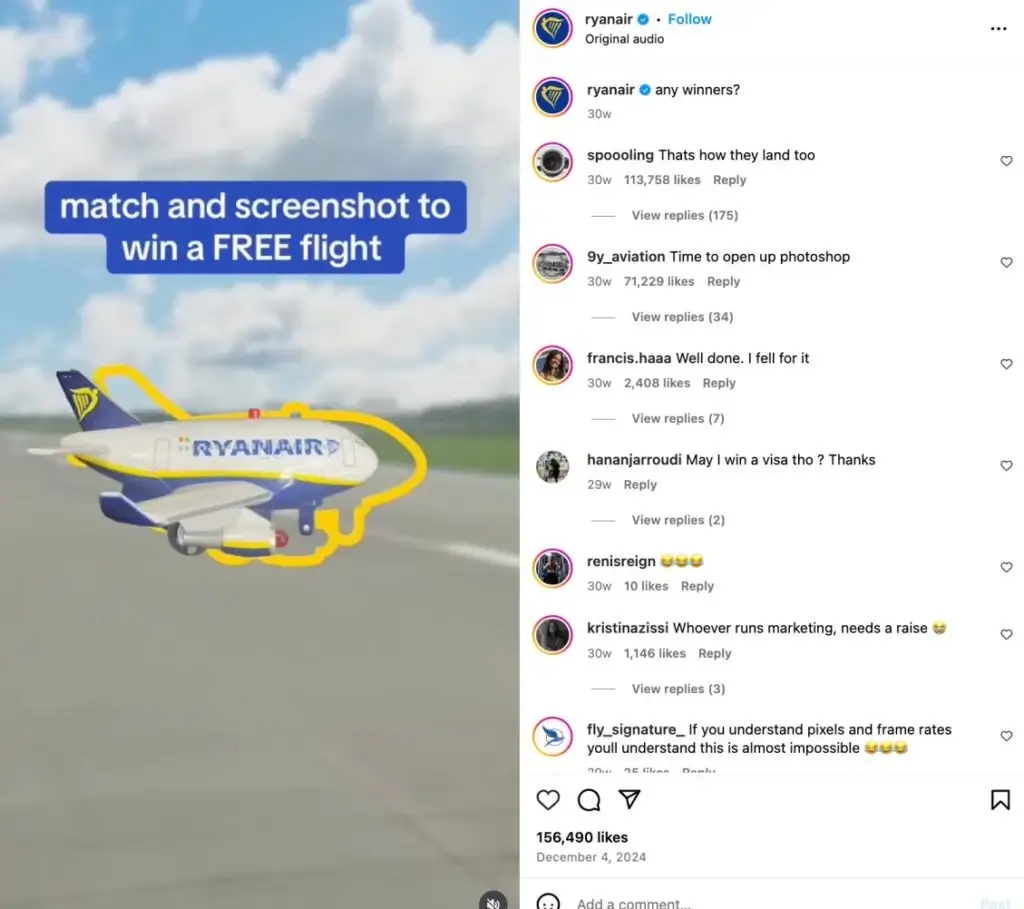
Task: Share post via paper plane icon
Action: click(x=630, y=799)
